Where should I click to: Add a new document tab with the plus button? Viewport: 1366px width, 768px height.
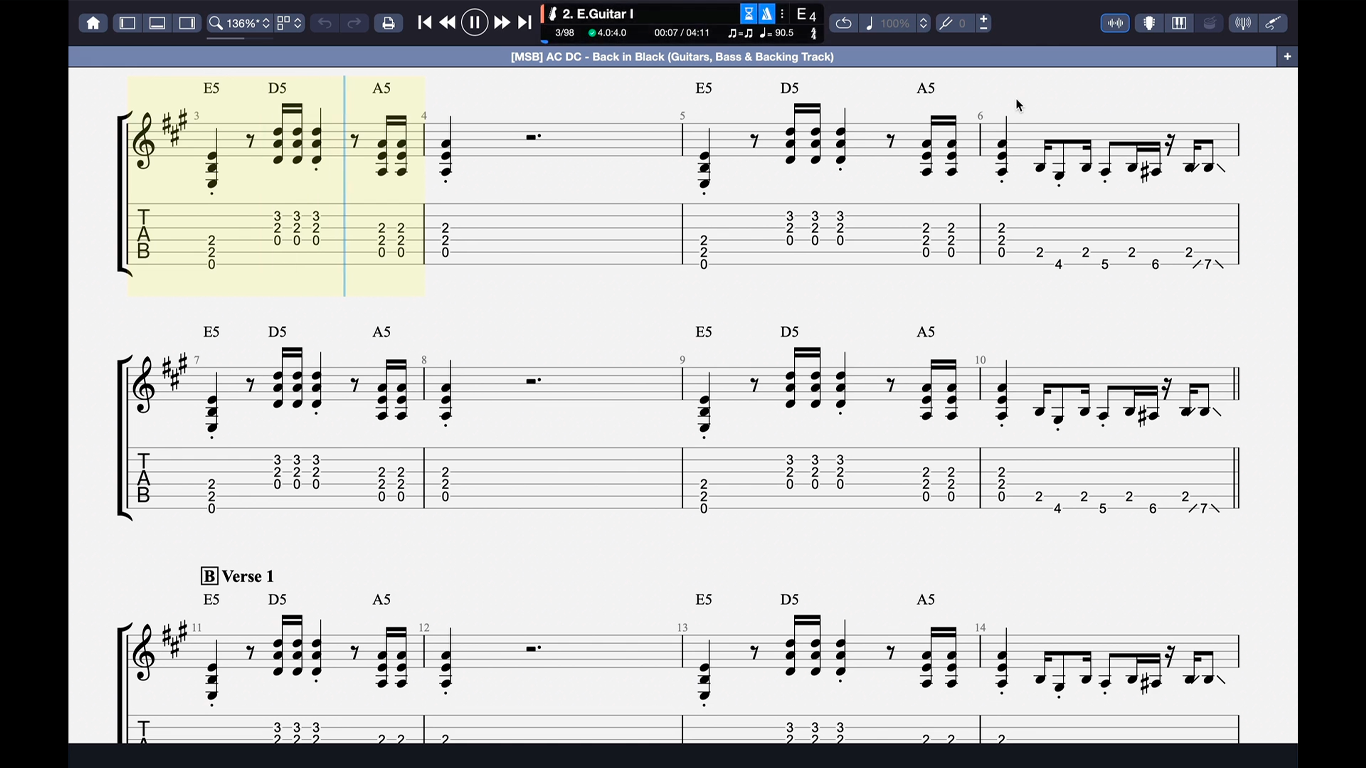click(x=1287, y=57)
